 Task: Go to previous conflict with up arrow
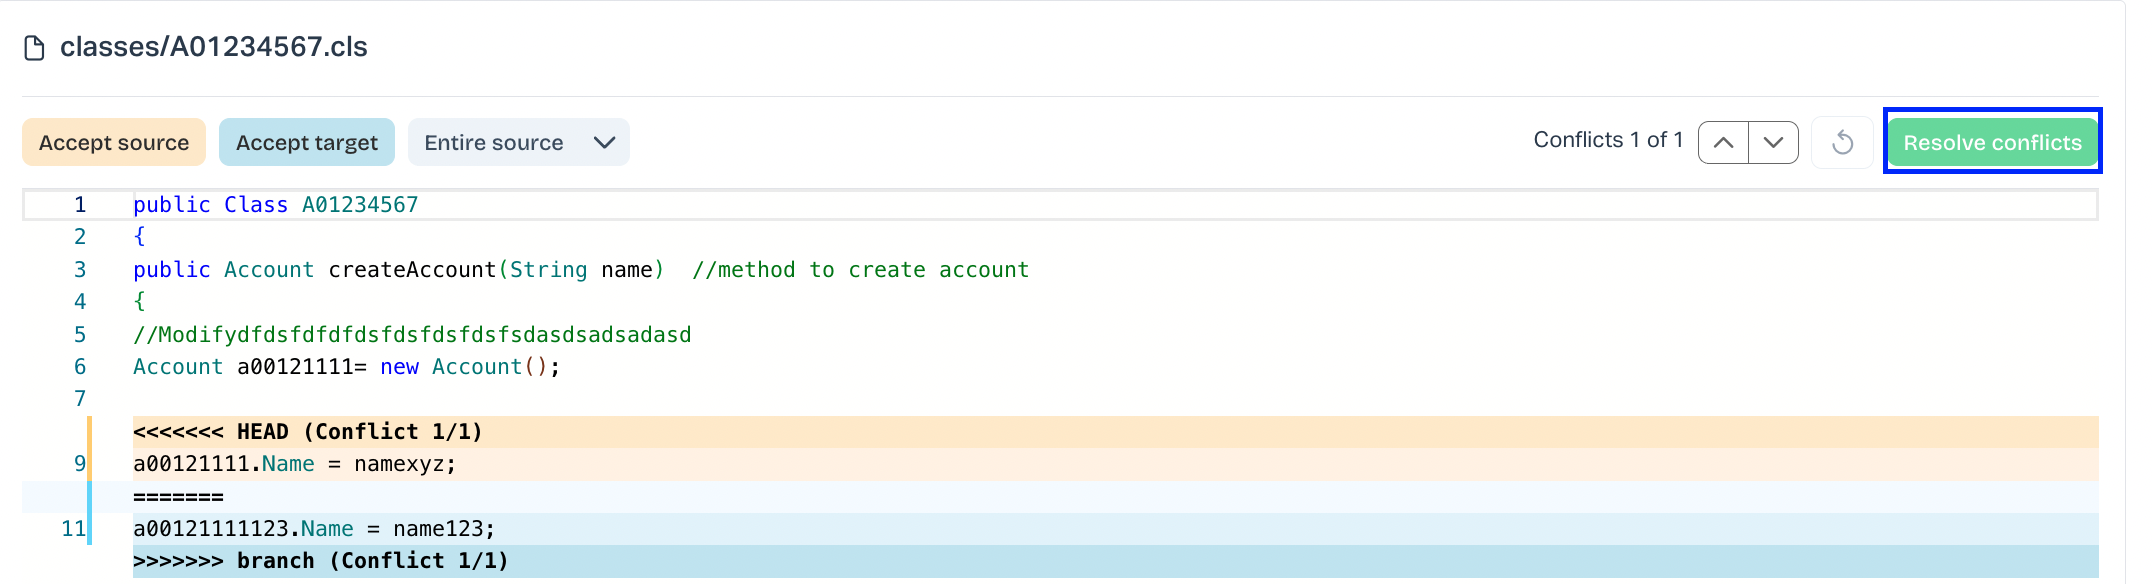point(1723,143)
